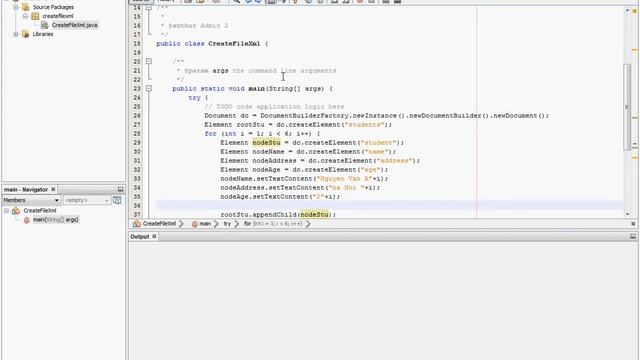Select the Libraries entry
This screenshot has height=360, width=640.
point(43,34)
